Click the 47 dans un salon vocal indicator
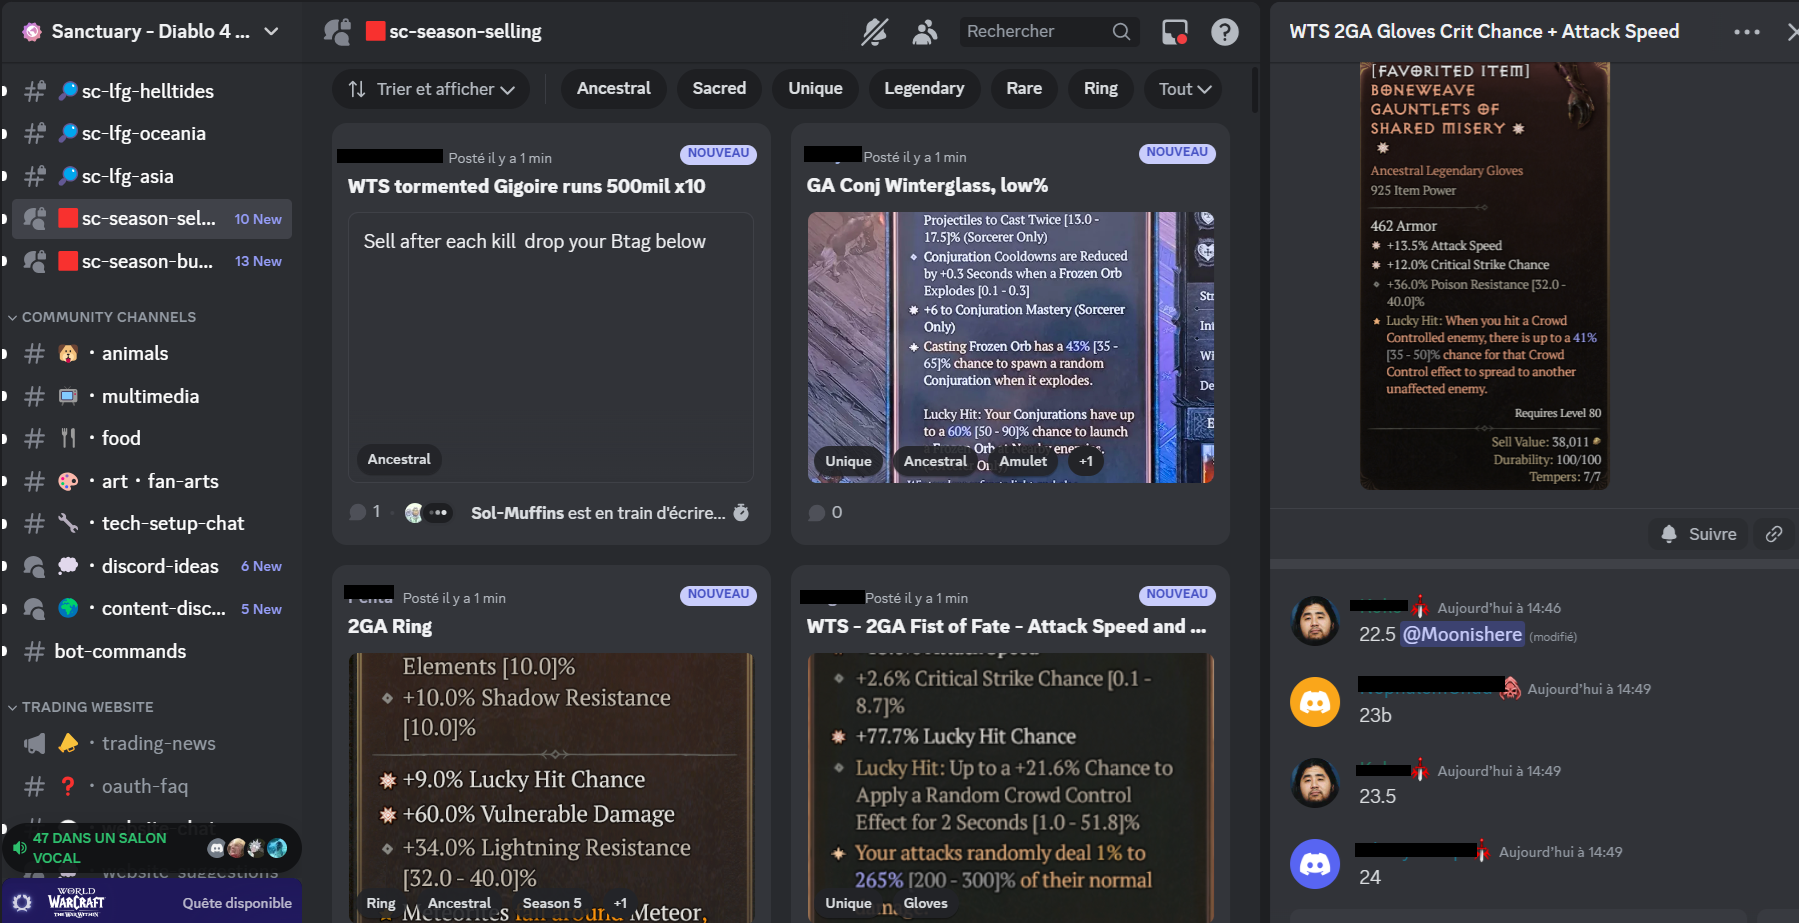Image resolution: width=1799 pixels, height=923 pixels. 151,848
